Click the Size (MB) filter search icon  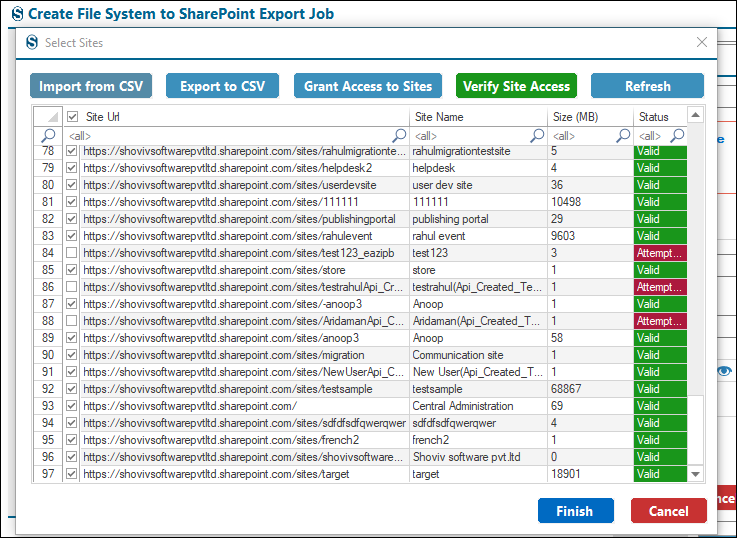(623, 135)
